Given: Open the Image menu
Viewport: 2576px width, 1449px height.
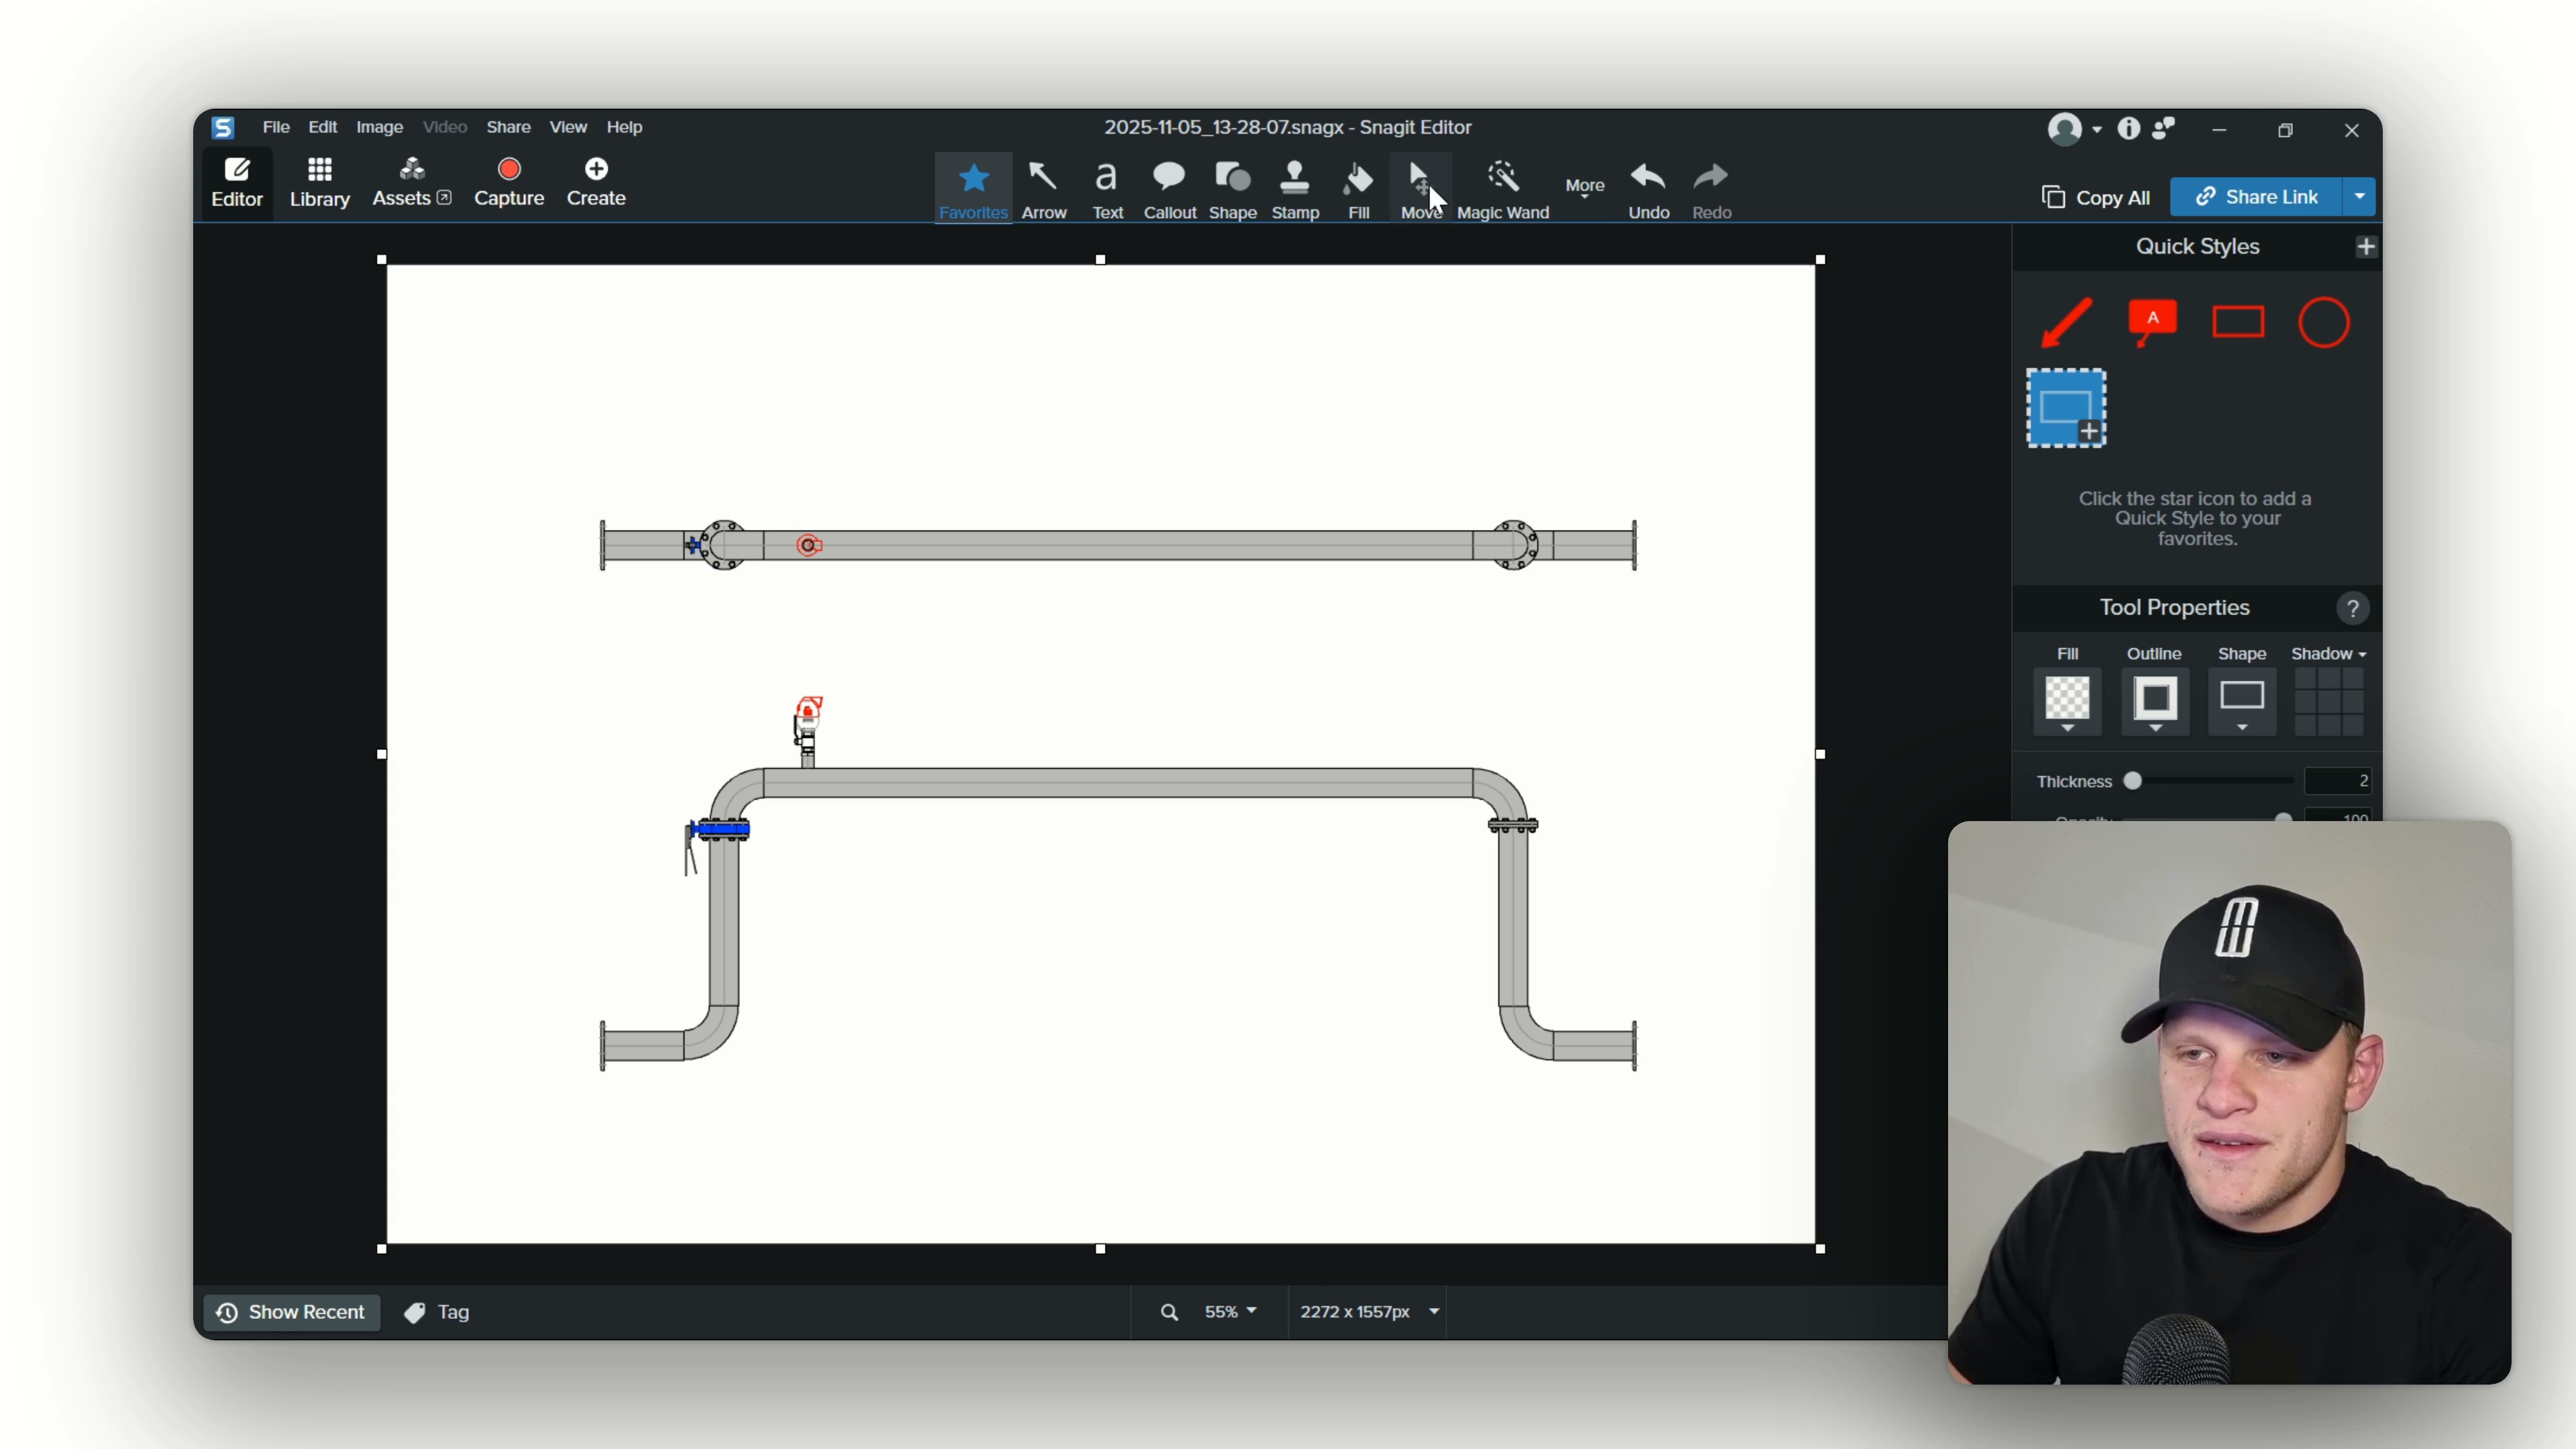Looking at the screenshot, I should [x=379, y=127].
